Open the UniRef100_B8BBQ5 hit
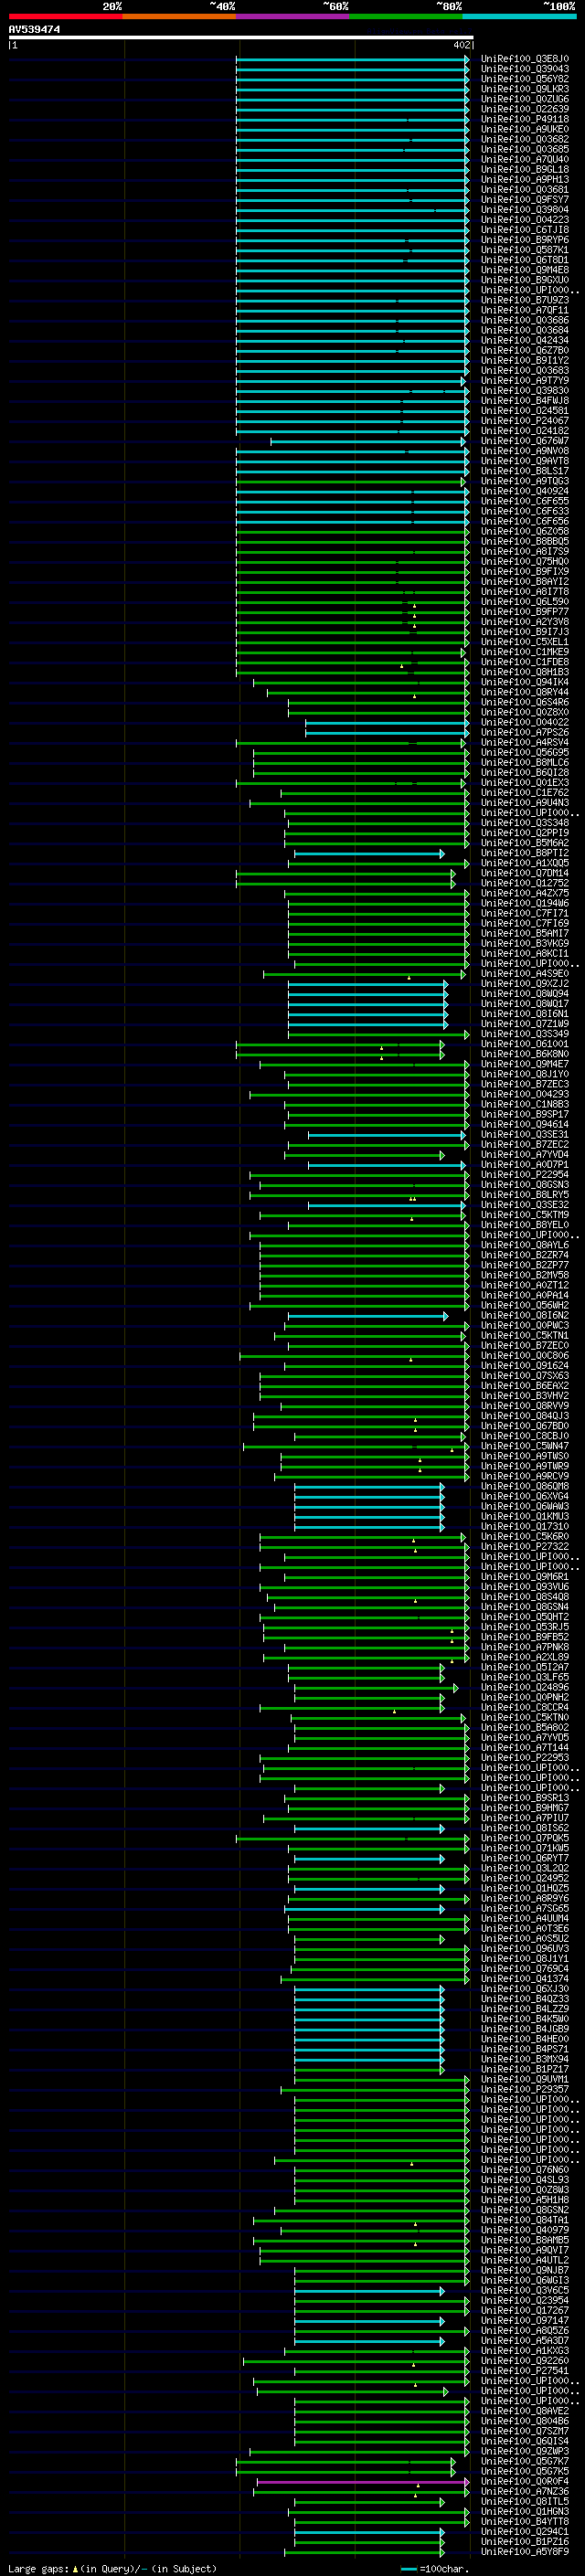 (525, 541)
